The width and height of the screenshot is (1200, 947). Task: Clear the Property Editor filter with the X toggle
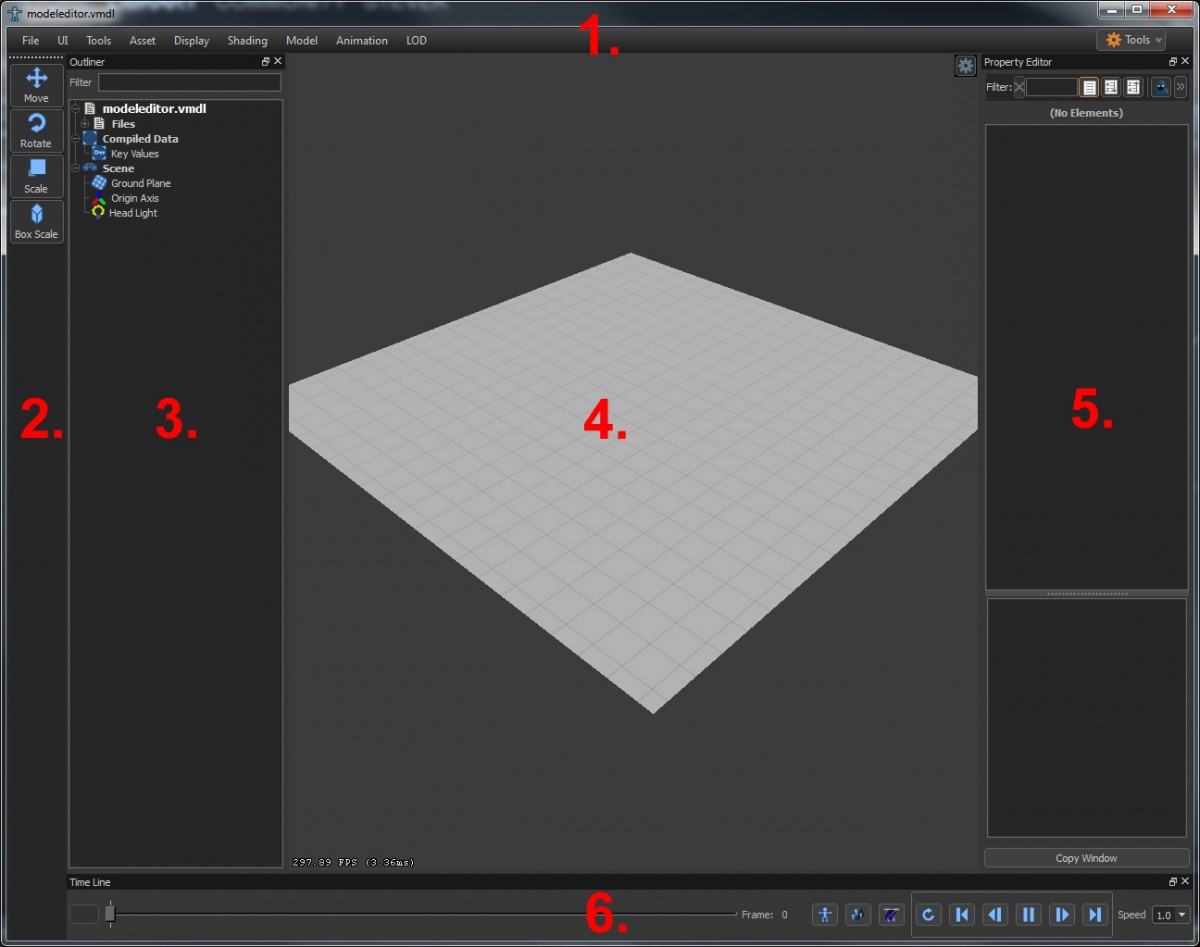point(1019,87)
